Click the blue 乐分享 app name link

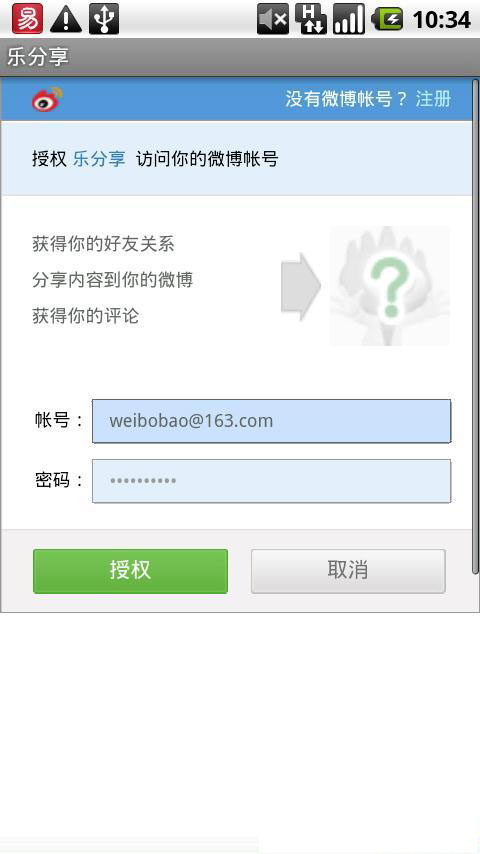point(99,158)
